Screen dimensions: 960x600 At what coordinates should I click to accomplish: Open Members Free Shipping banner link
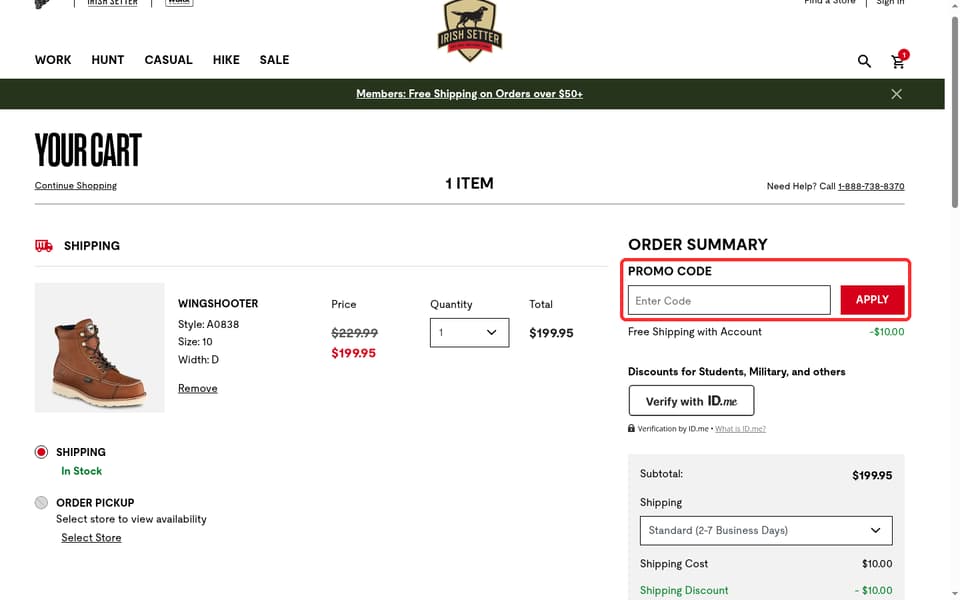coord(470,94)
